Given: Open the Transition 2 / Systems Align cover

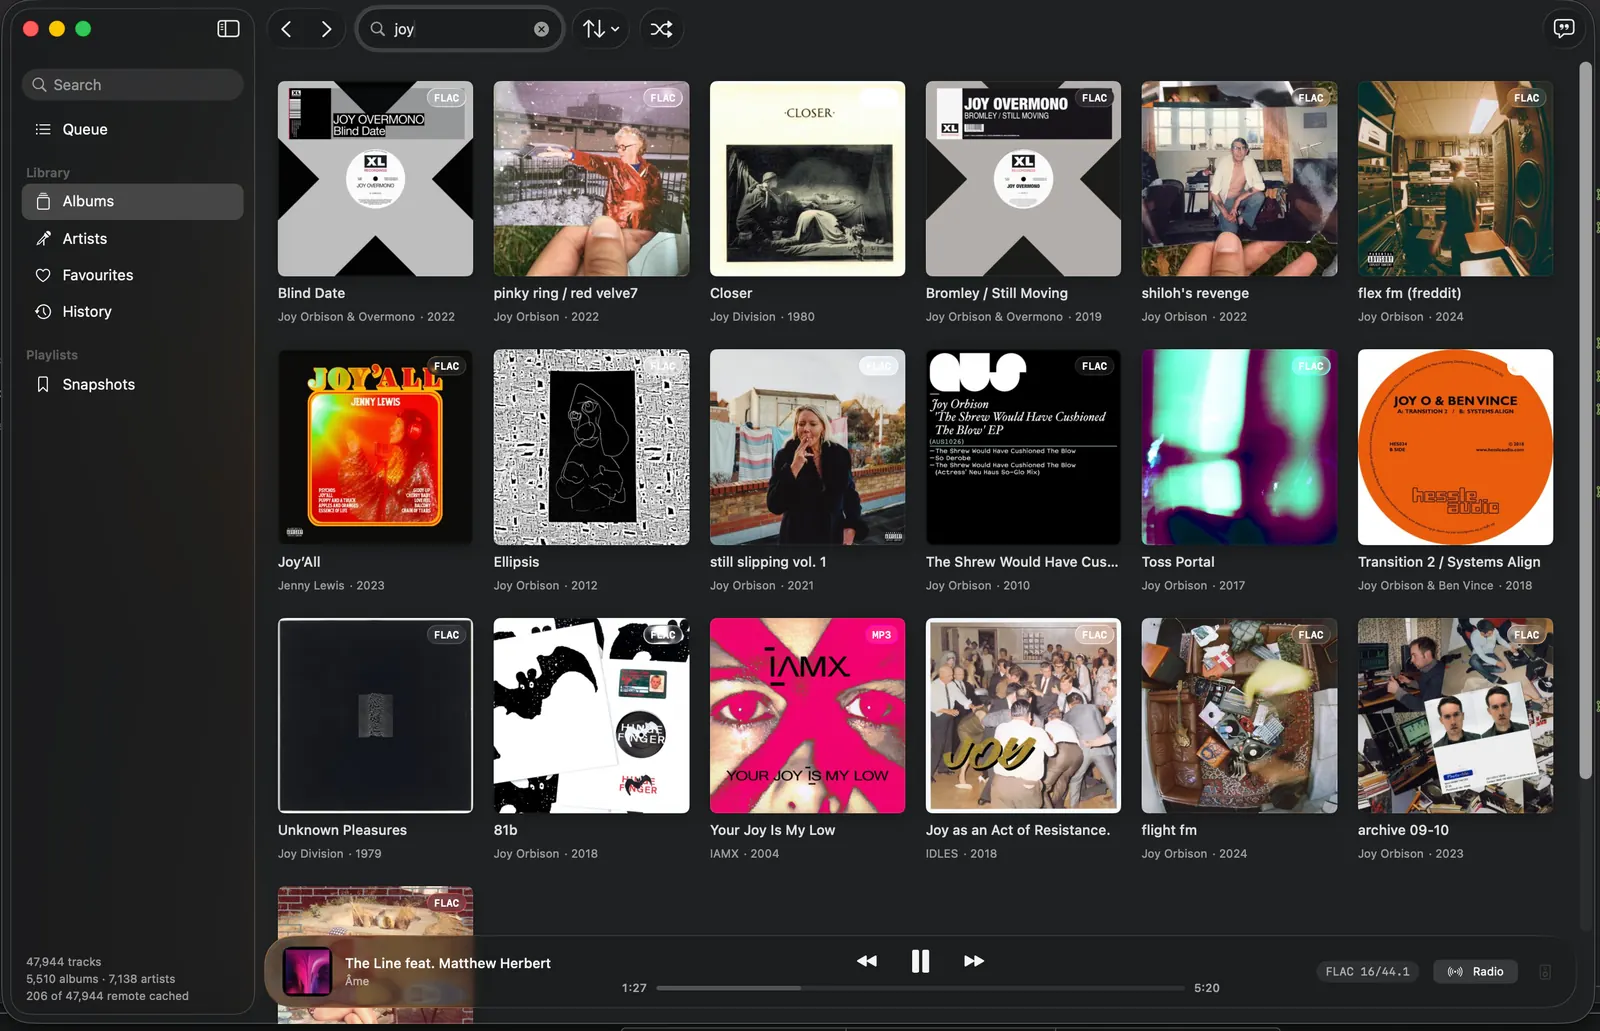Looking at the screenshot, I should click(x=1455, y=447).
